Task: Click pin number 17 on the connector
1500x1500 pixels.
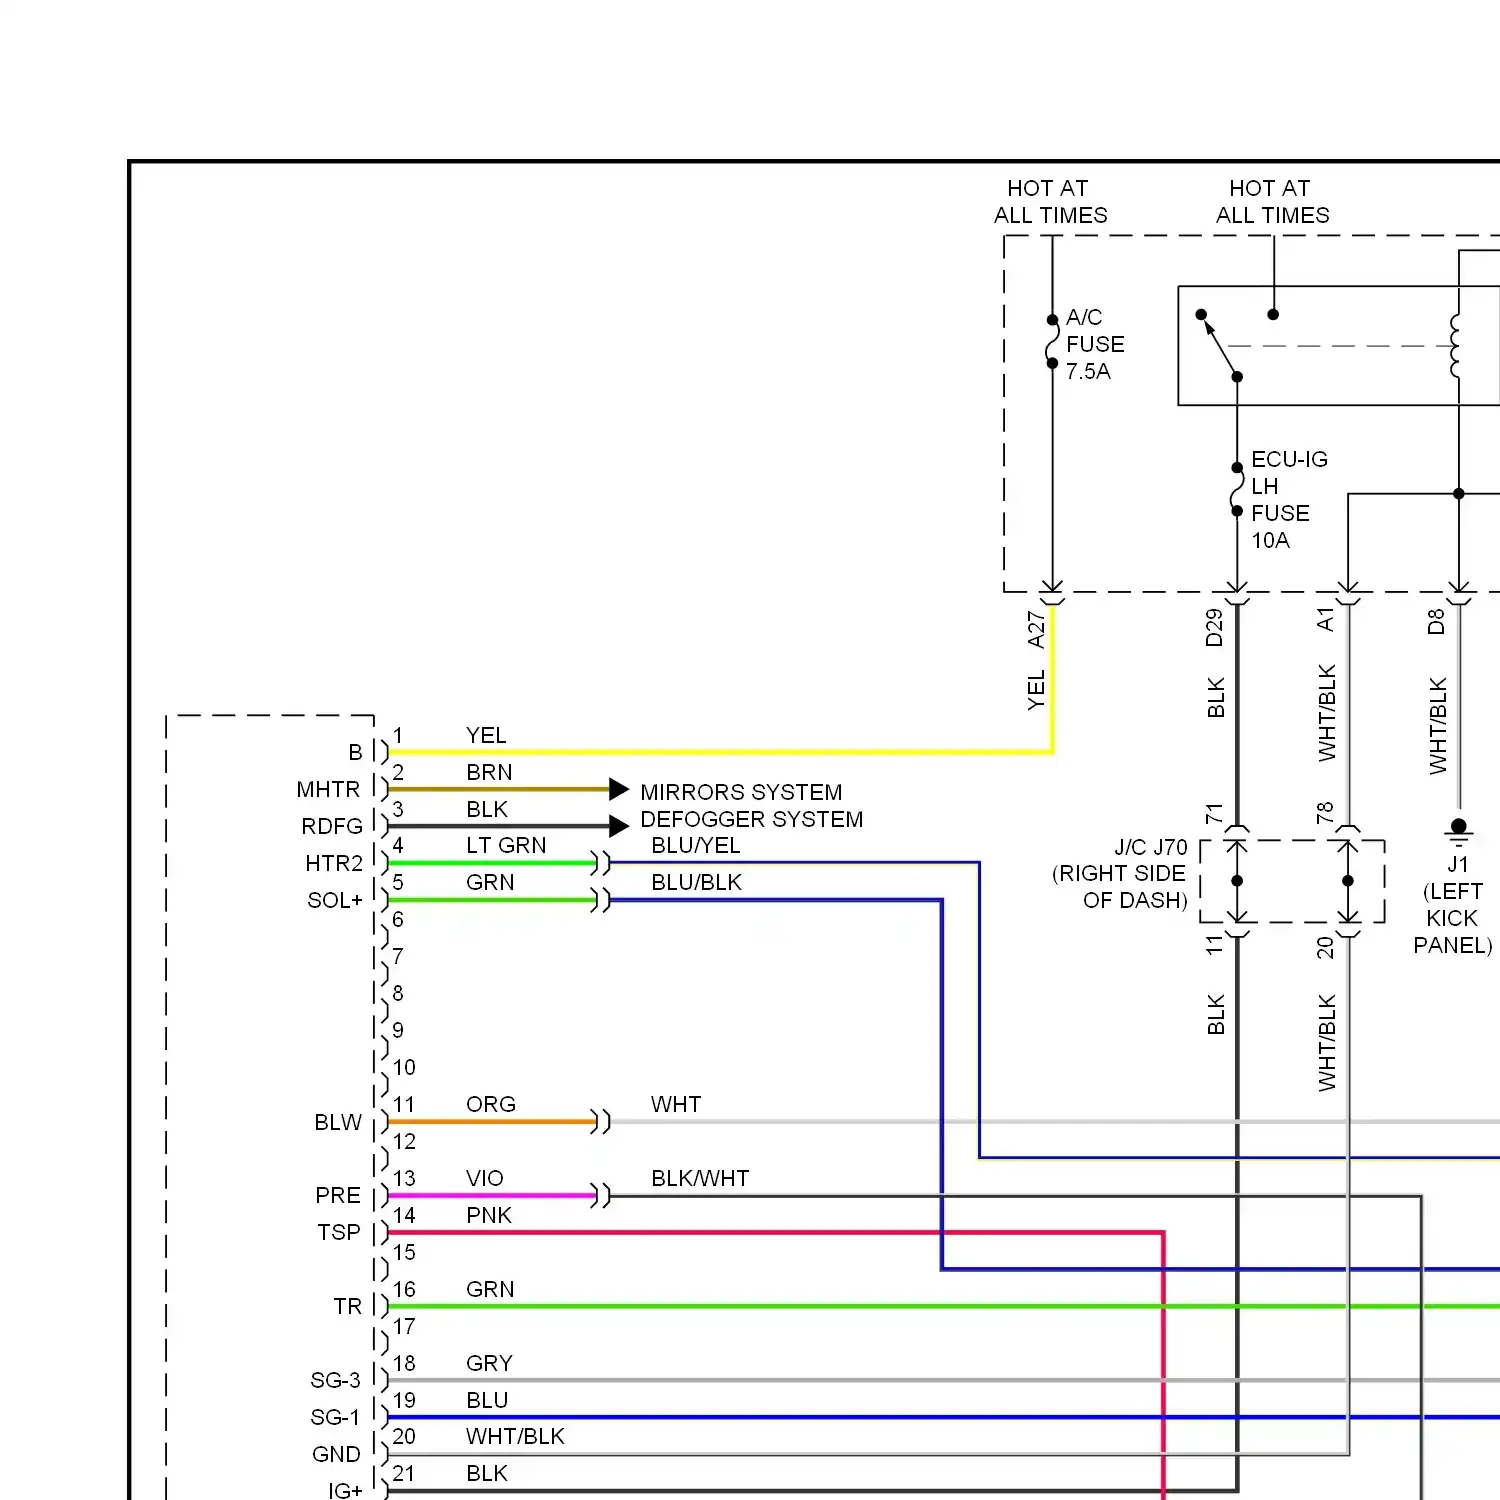Action: tap(404, 1326)
